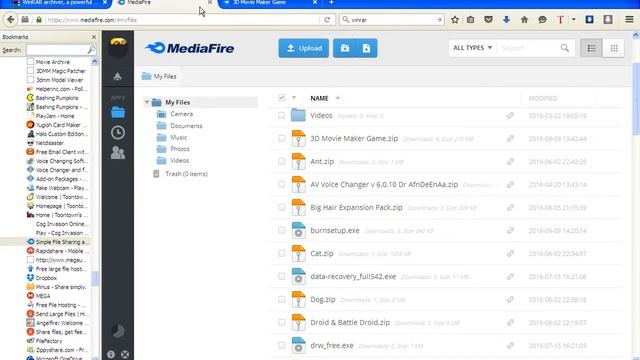Screen dimensions: 640x360
Task: Click the new folder icon button
Action: (x=345, y=48)
